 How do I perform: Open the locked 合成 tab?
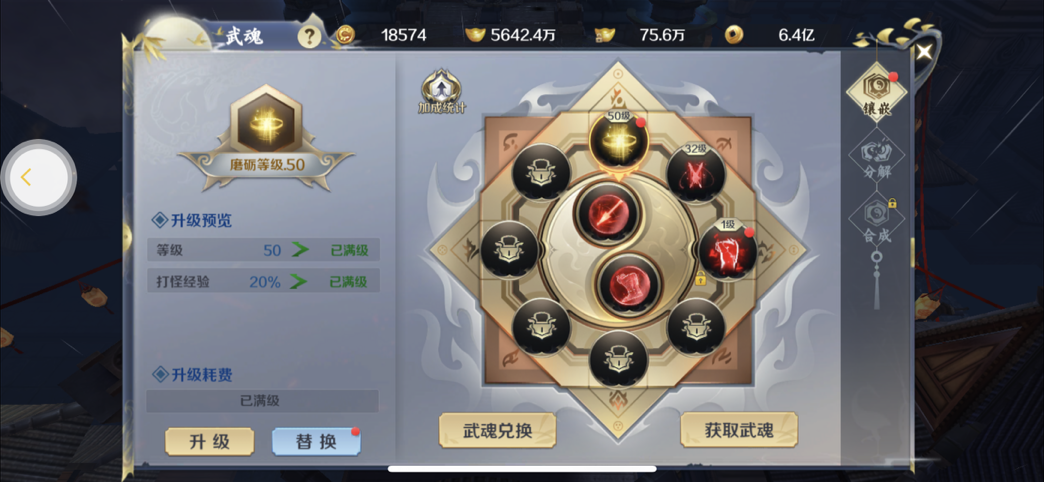tap(876, 220)
